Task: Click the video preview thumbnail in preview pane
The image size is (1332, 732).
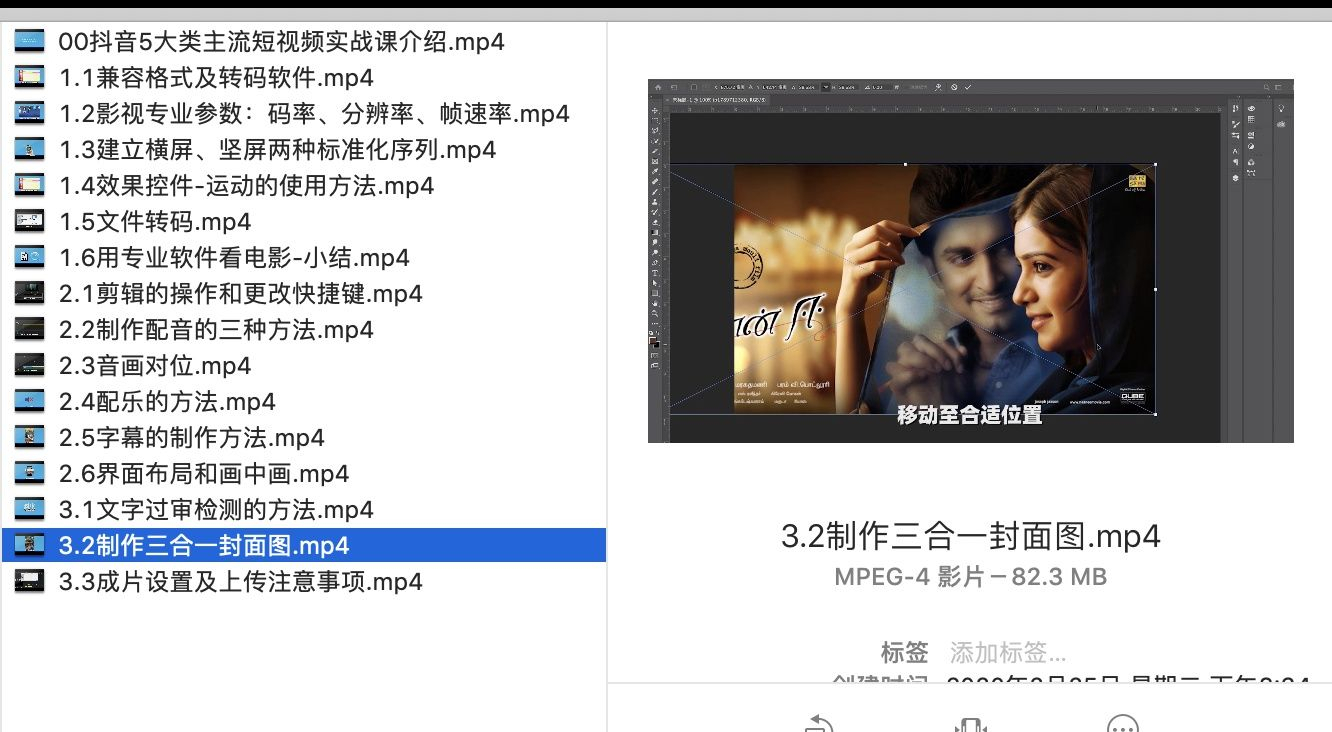Action: 970,261
